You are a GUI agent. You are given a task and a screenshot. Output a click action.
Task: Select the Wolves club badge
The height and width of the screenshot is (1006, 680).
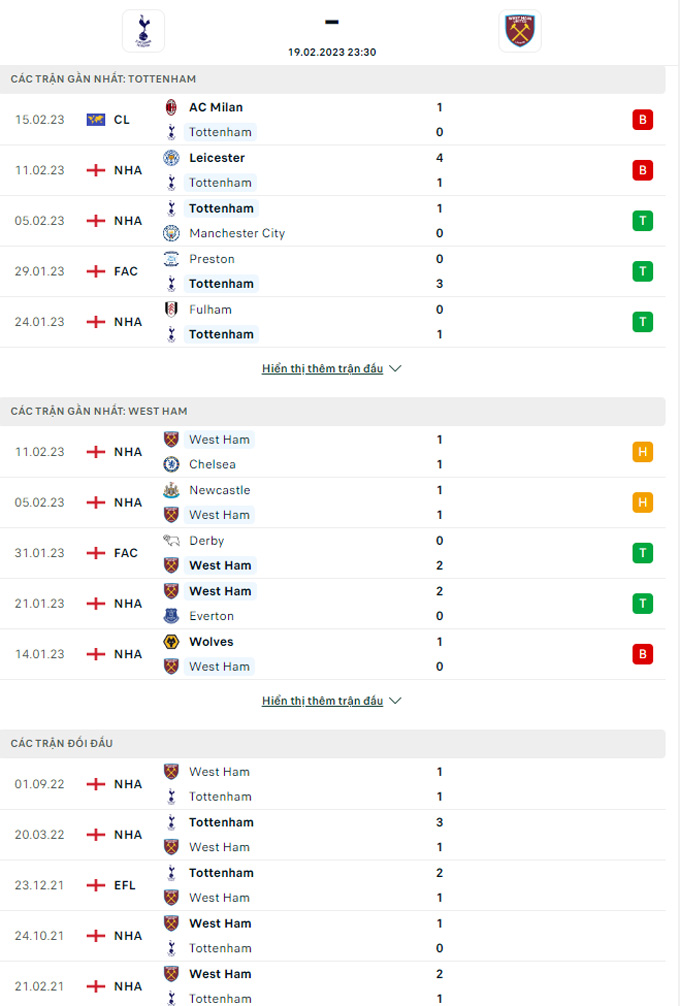coord(171,642)
